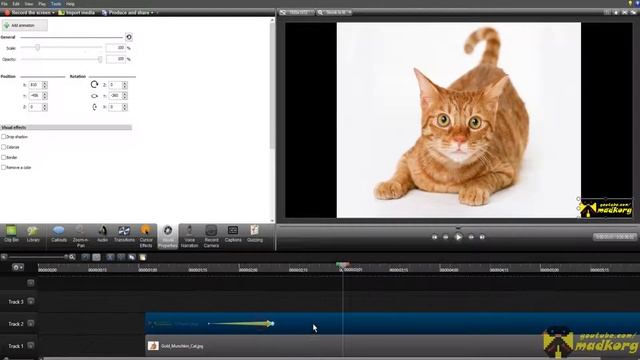Open the View menu
Image resolution: width=640 pixels, height=360 pixels.
click(29, 4)
